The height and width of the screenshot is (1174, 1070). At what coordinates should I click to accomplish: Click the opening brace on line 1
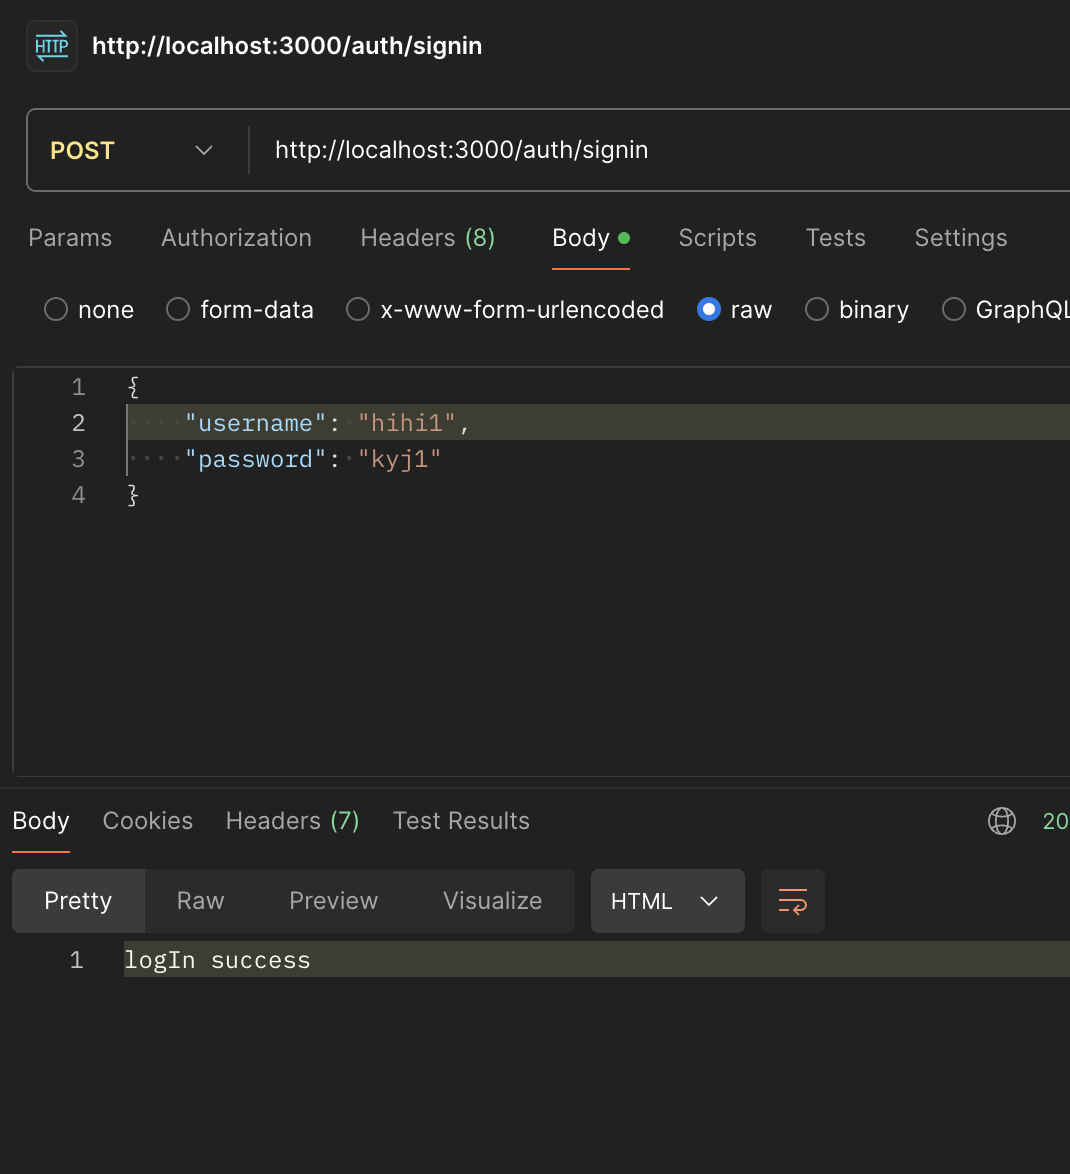click(x=133, y=387)
